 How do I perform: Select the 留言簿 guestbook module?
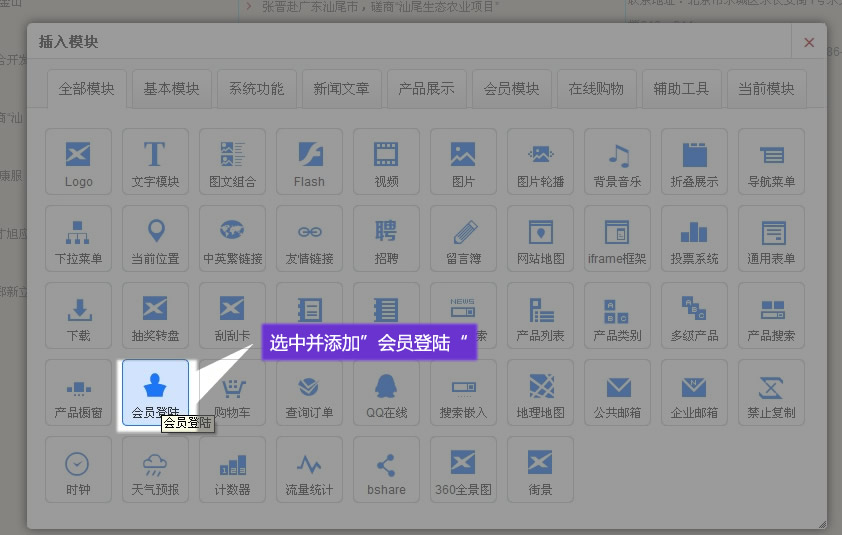coord(463,238)
